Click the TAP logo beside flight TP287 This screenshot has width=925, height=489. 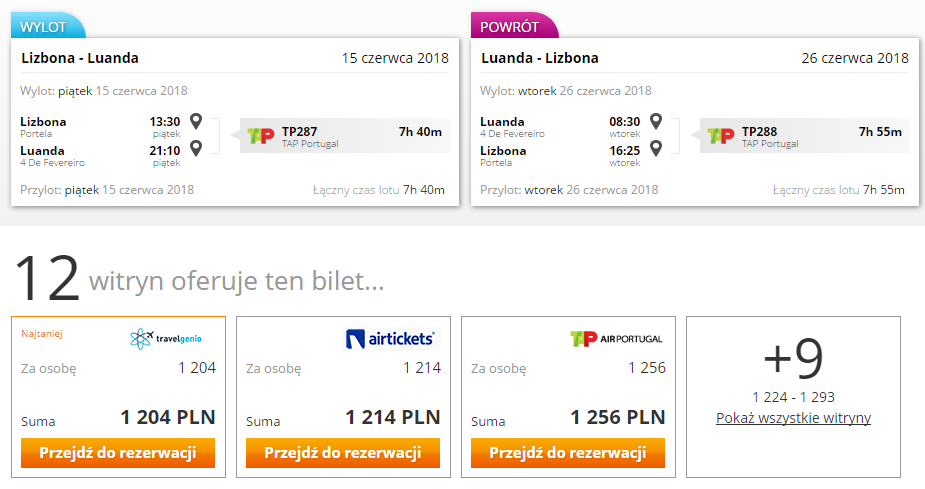pos(261,136)
